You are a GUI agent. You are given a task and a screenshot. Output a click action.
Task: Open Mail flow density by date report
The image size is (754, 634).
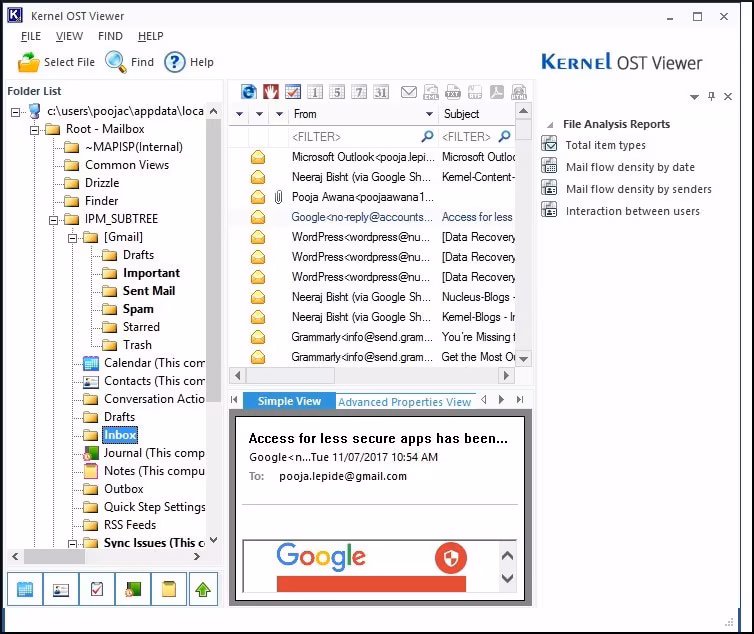point(630,167)
